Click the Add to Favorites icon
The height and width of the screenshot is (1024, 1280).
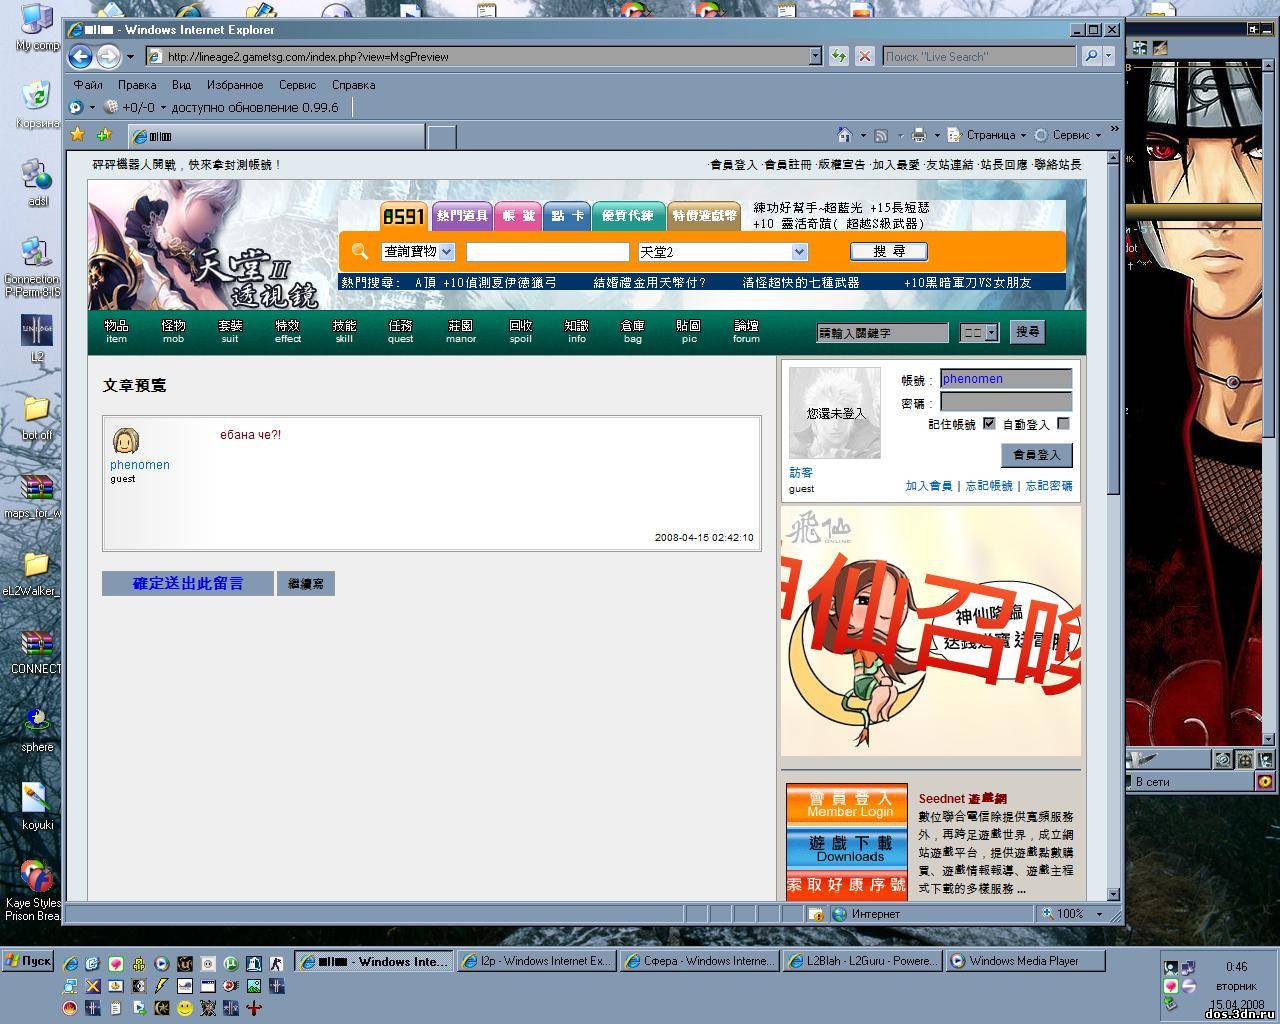[x=104, y=135]
